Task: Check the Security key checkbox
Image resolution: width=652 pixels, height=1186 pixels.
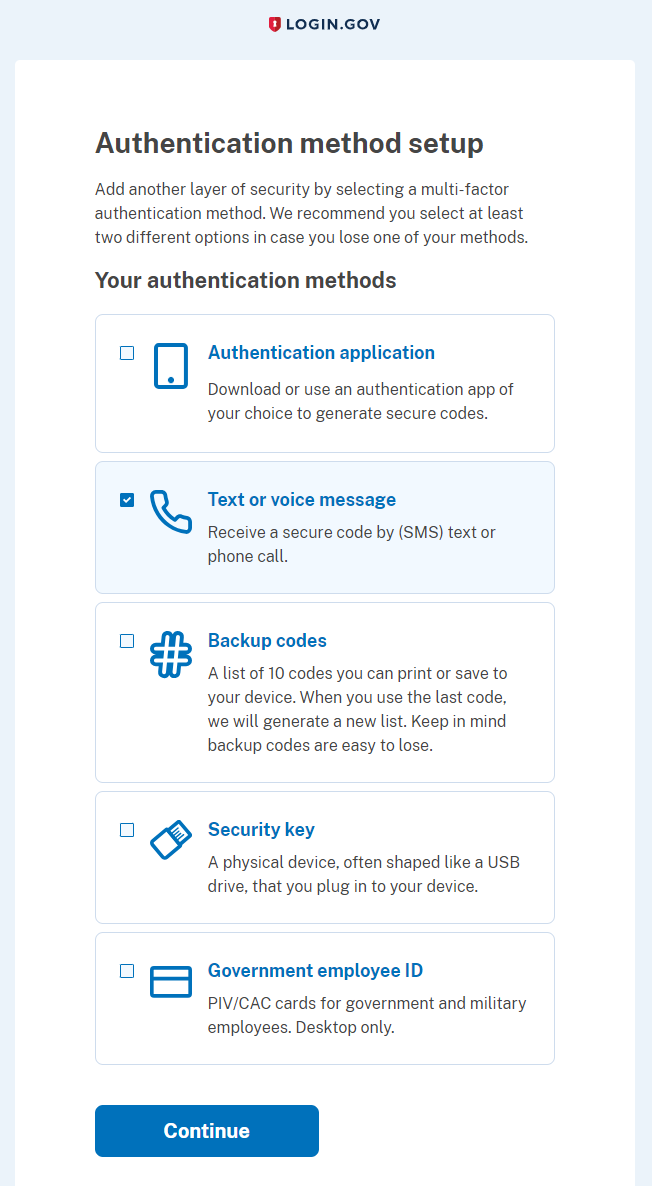Action: (127, 830)
